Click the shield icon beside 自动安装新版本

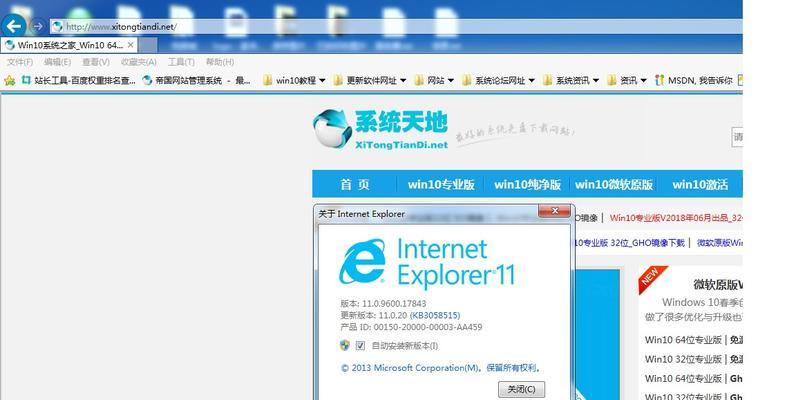point(345,346)
